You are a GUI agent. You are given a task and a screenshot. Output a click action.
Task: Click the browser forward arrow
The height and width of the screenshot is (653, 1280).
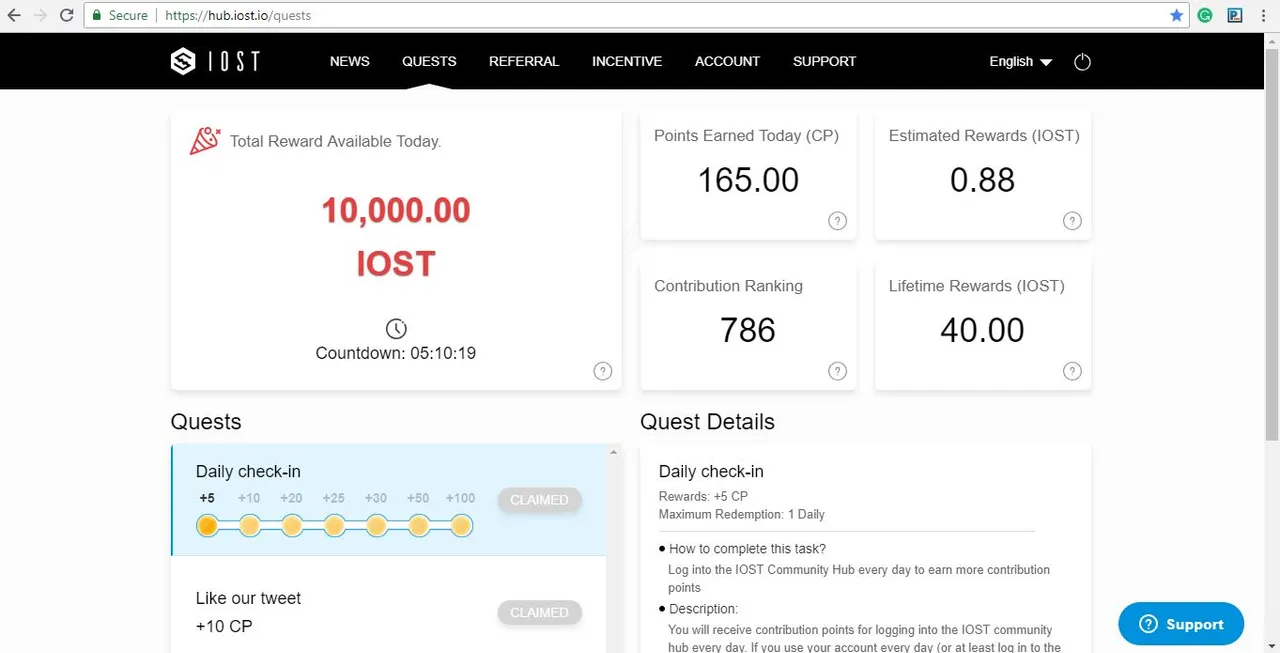click(x=40, y=16)
